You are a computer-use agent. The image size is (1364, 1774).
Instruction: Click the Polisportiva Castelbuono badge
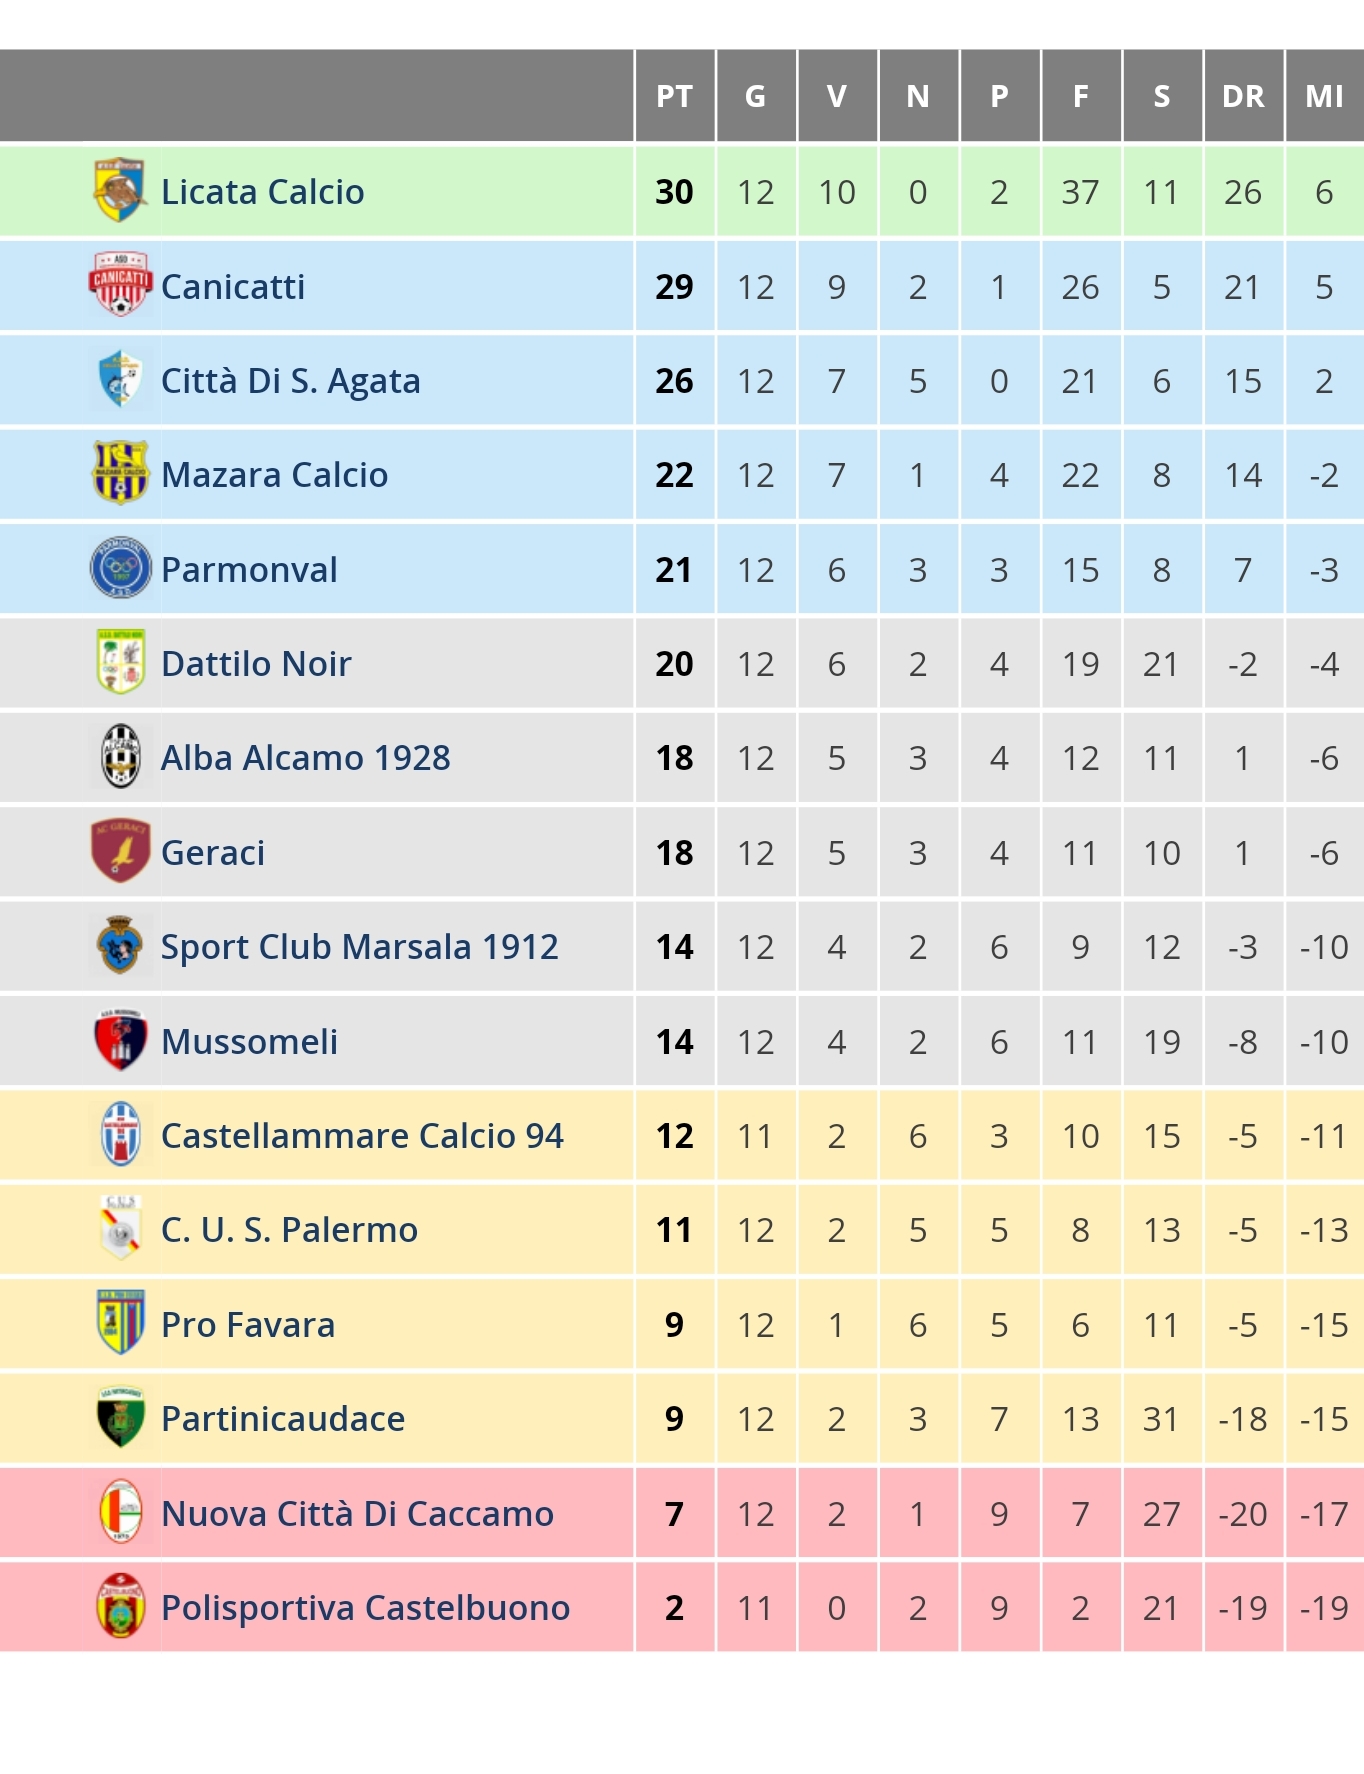click(121, 1606)
